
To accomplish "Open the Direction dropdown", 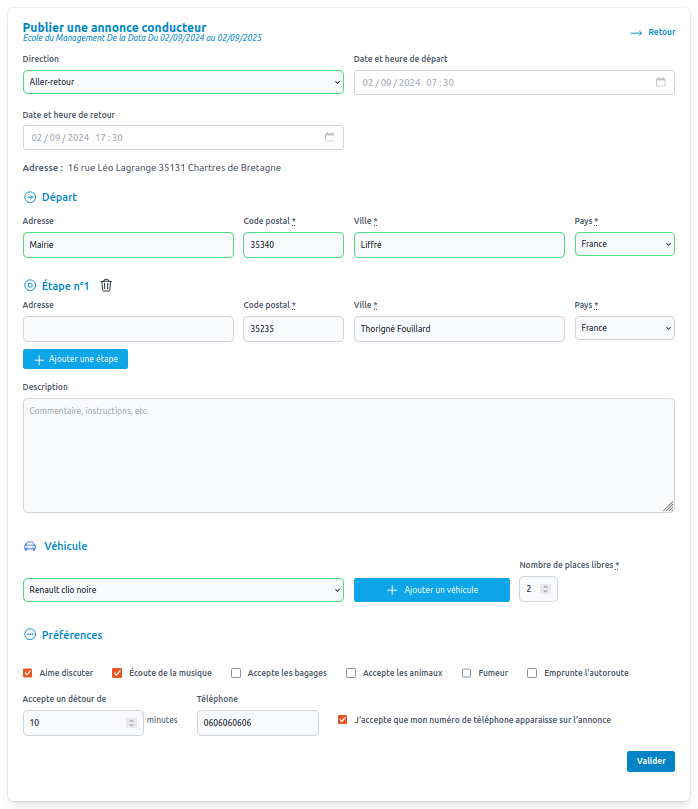I will [x=183, y=82].
